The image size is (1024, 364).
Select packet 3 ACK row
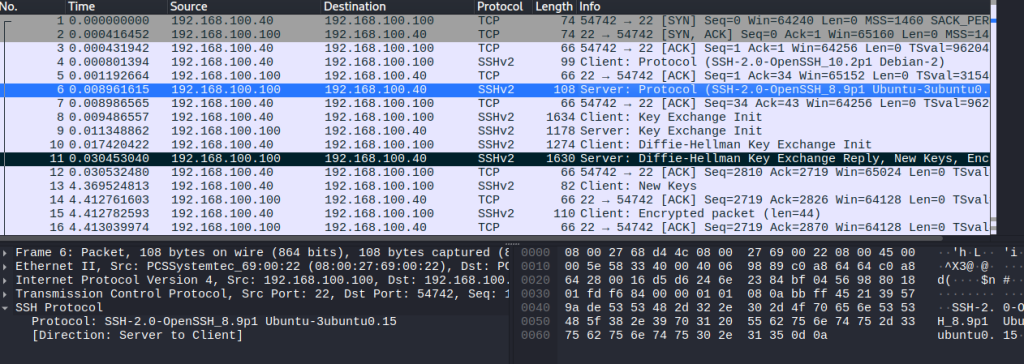495,48
